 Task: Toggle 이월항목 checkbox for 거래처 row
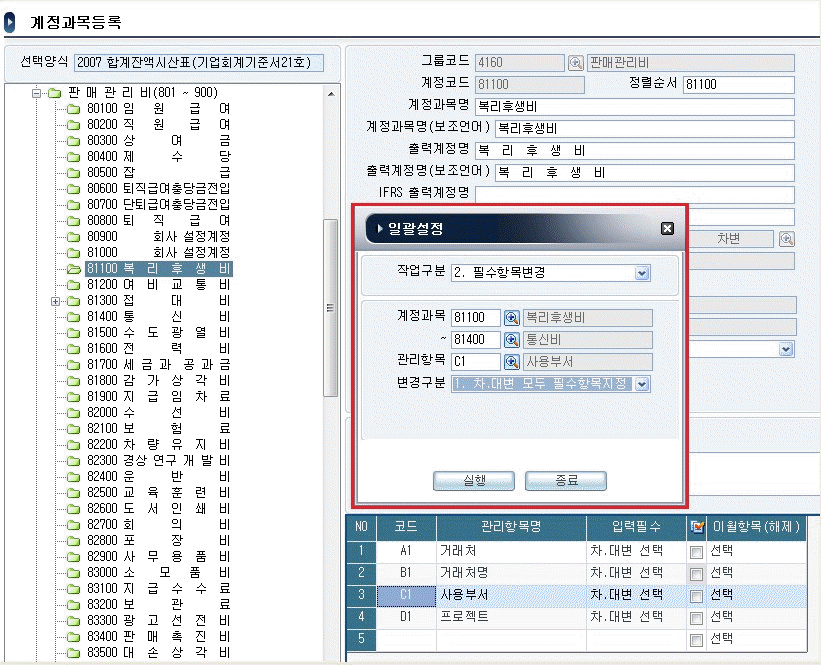click(x=697, y=550)
